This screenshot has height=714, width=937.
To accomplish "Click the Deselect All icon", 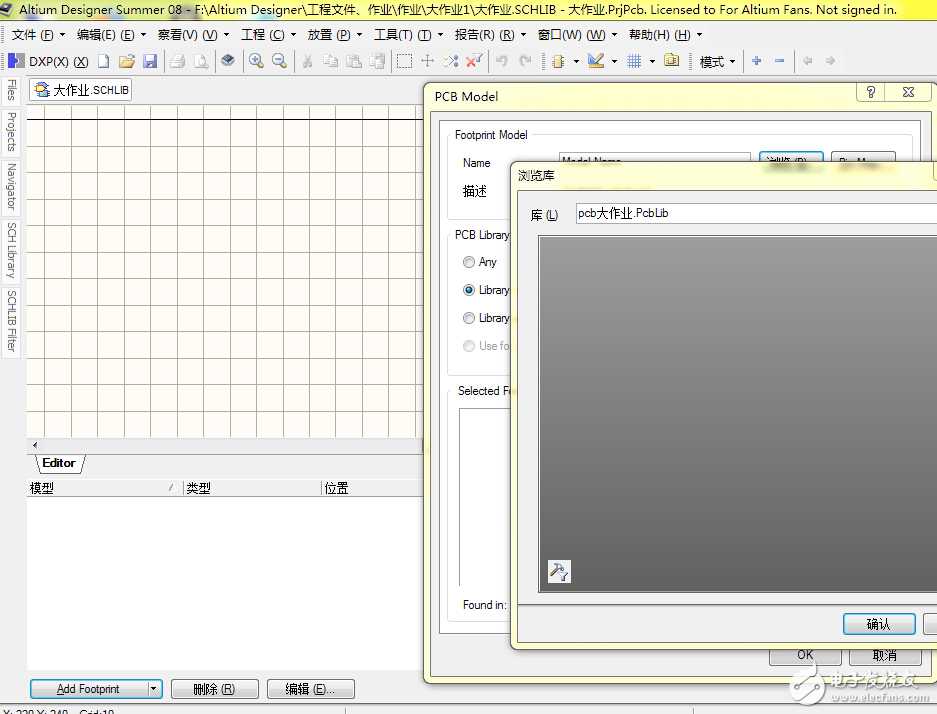I will point(451,61).
